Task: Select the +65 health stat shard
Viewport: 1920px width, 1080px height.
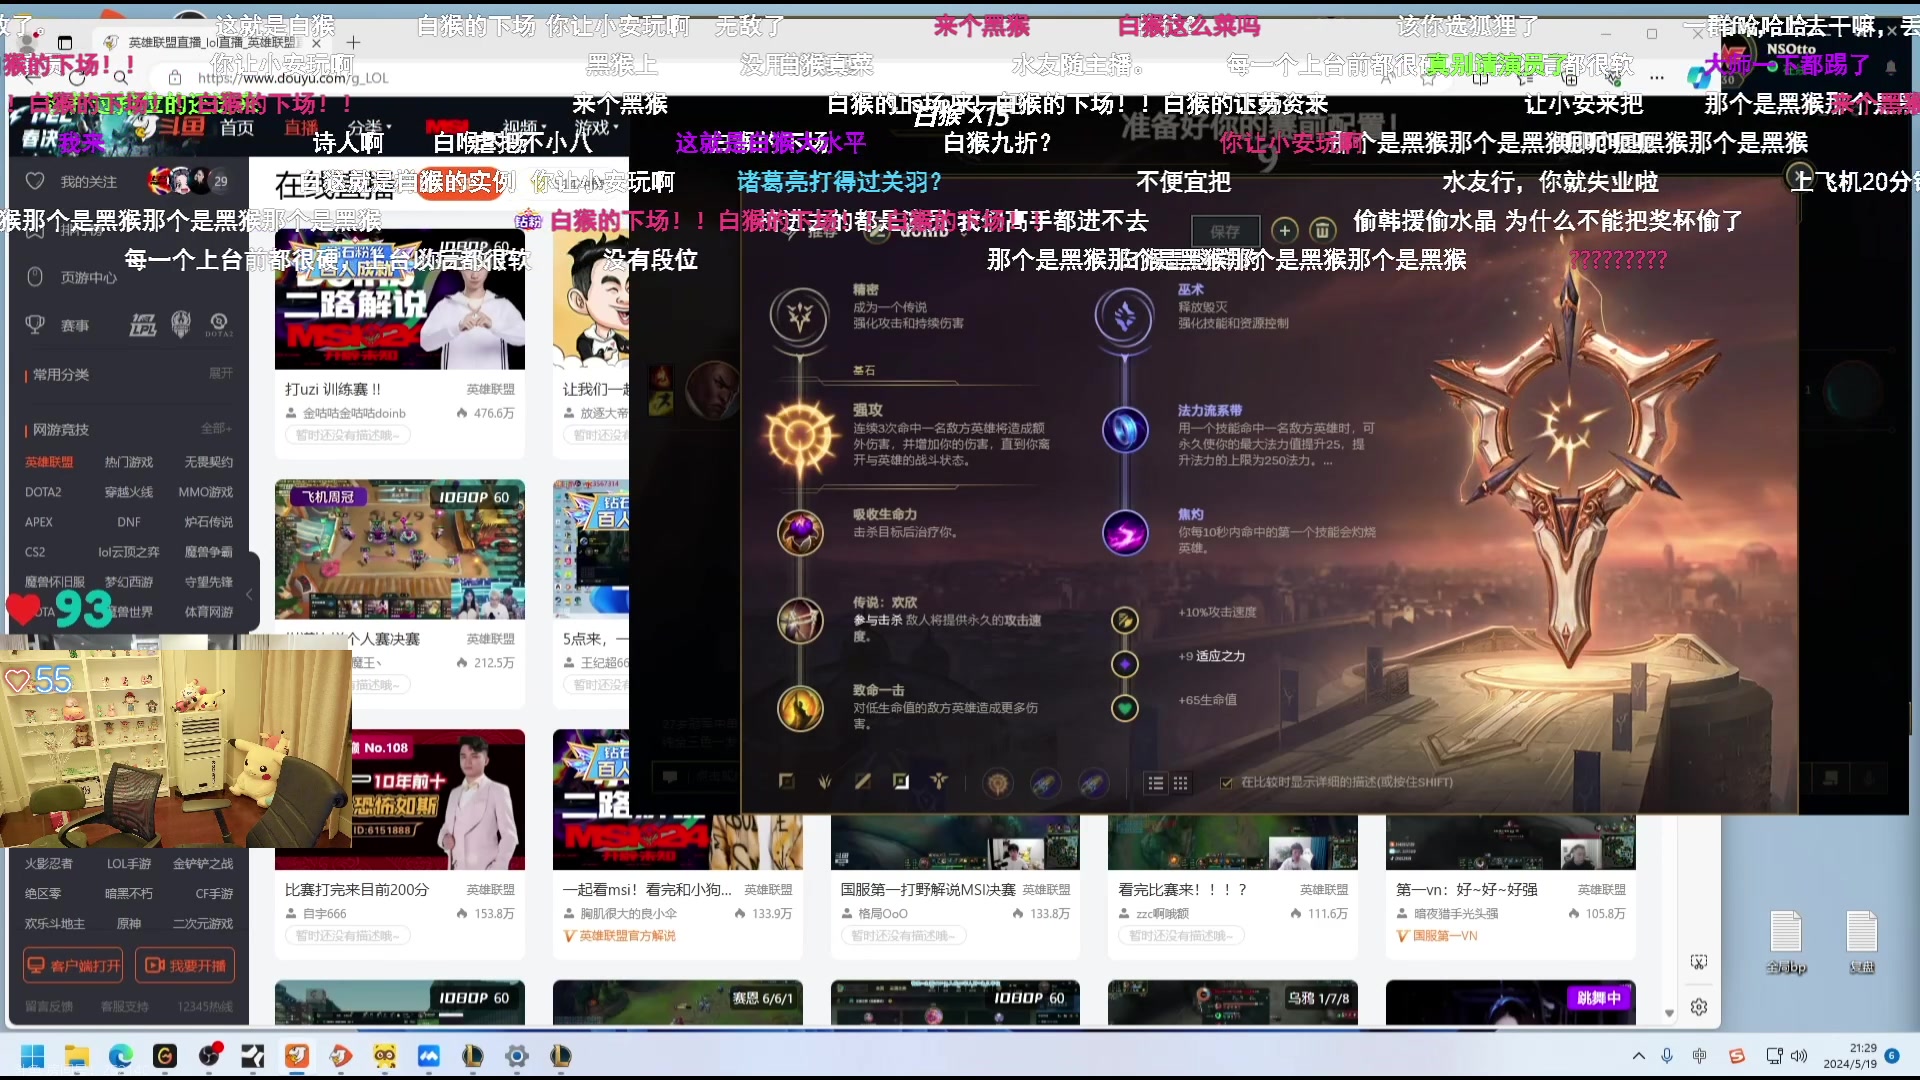Action: 1125,708
